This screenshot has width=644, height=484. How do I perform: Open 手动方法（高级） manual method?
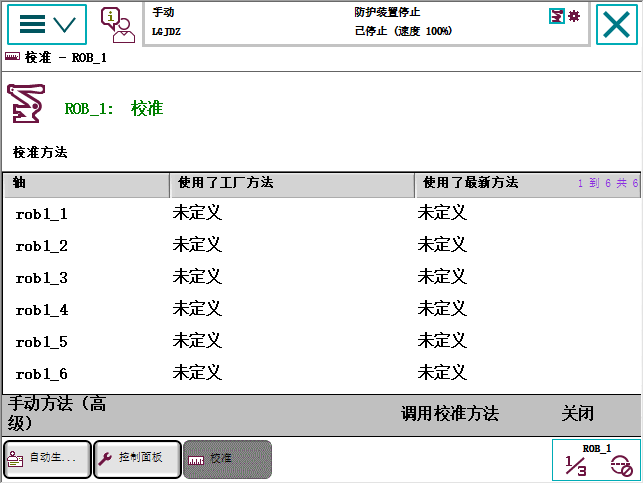click(x=58, y=413)
